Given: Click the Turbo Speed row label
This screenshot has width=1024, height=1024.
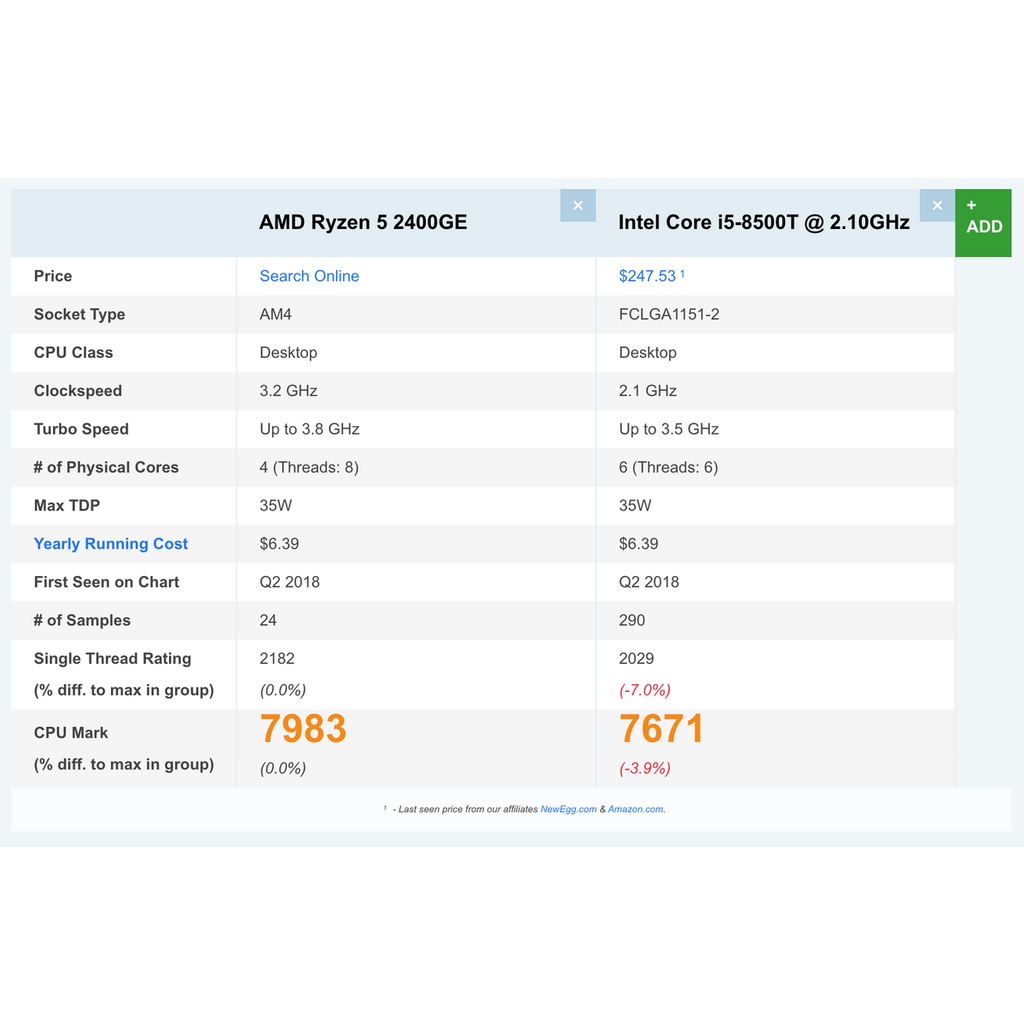Looking at the screenshot, I should (81, 429).
